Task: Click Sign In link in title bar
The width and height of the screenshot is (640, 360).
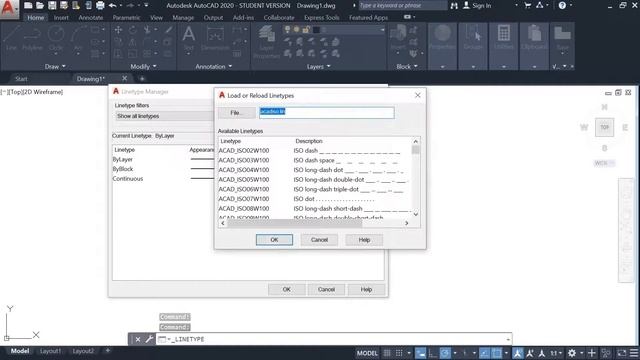Action: [x=482, y=6]
